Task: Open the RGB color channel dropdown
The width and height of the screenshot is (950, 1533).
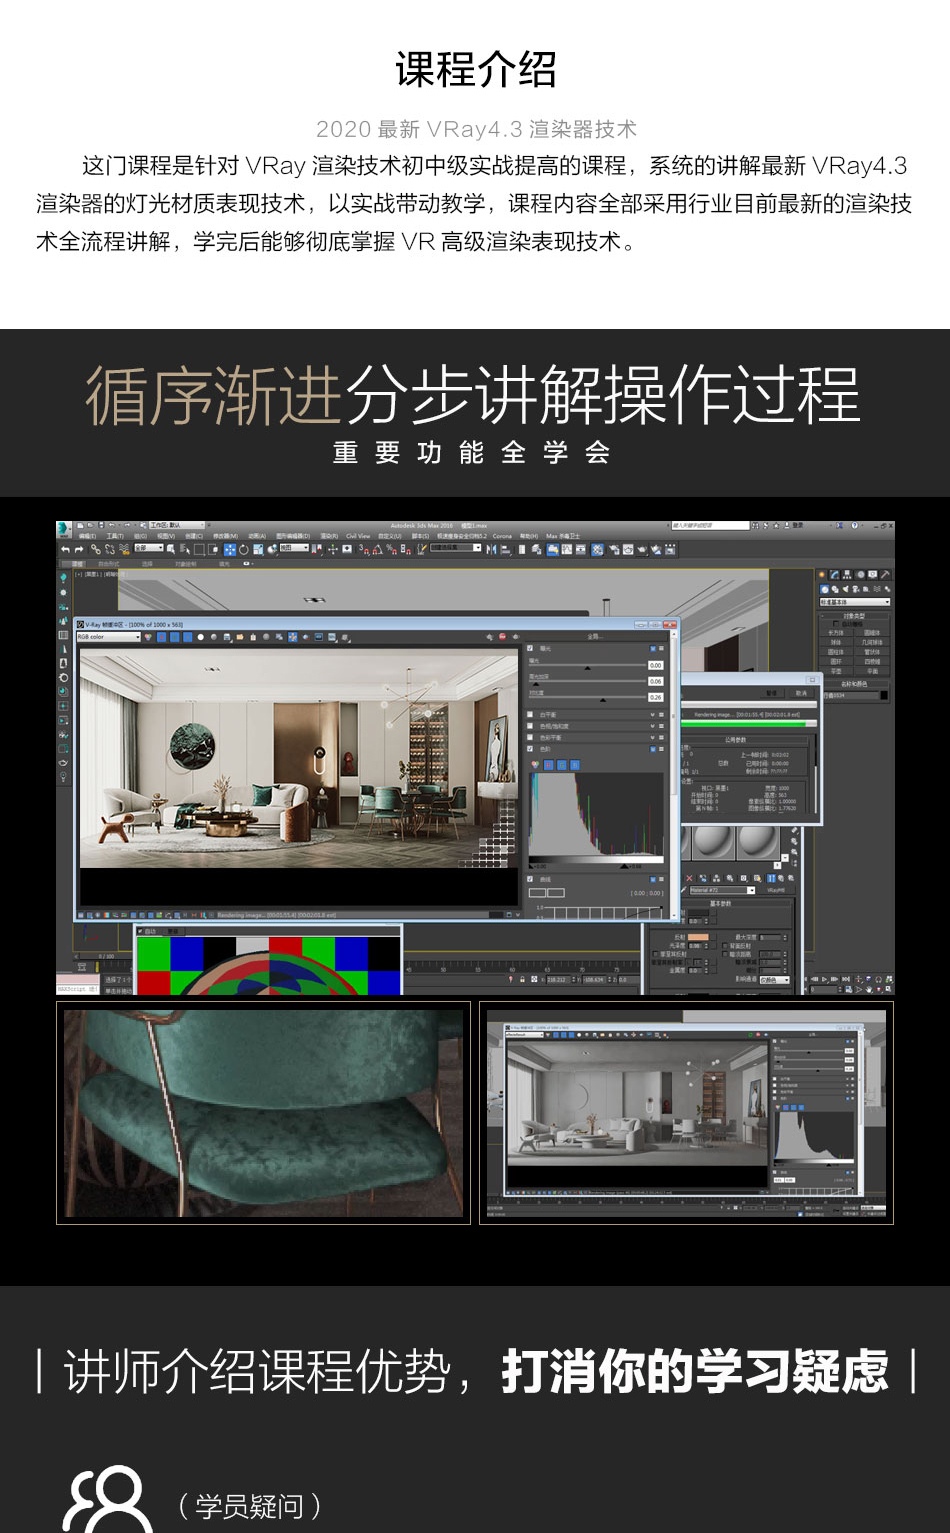Action: click(109, 637)
